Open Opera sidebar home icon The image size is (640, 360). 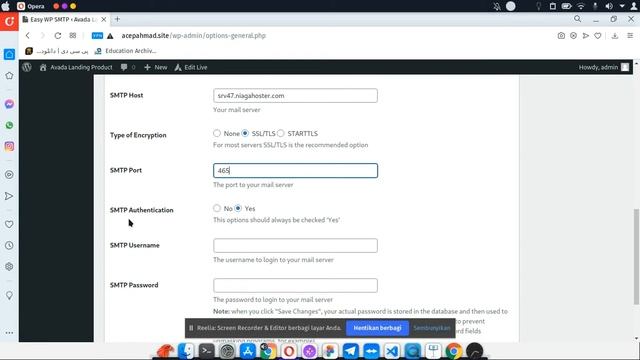click(x=9, y=54)
